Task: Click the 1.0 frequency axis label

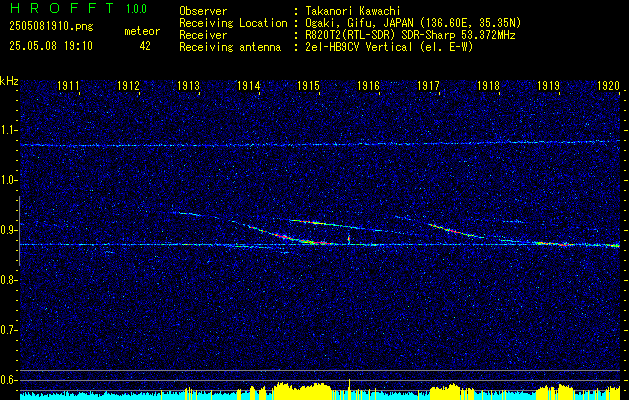Action: pyautogui.click(x=9, y=181)
